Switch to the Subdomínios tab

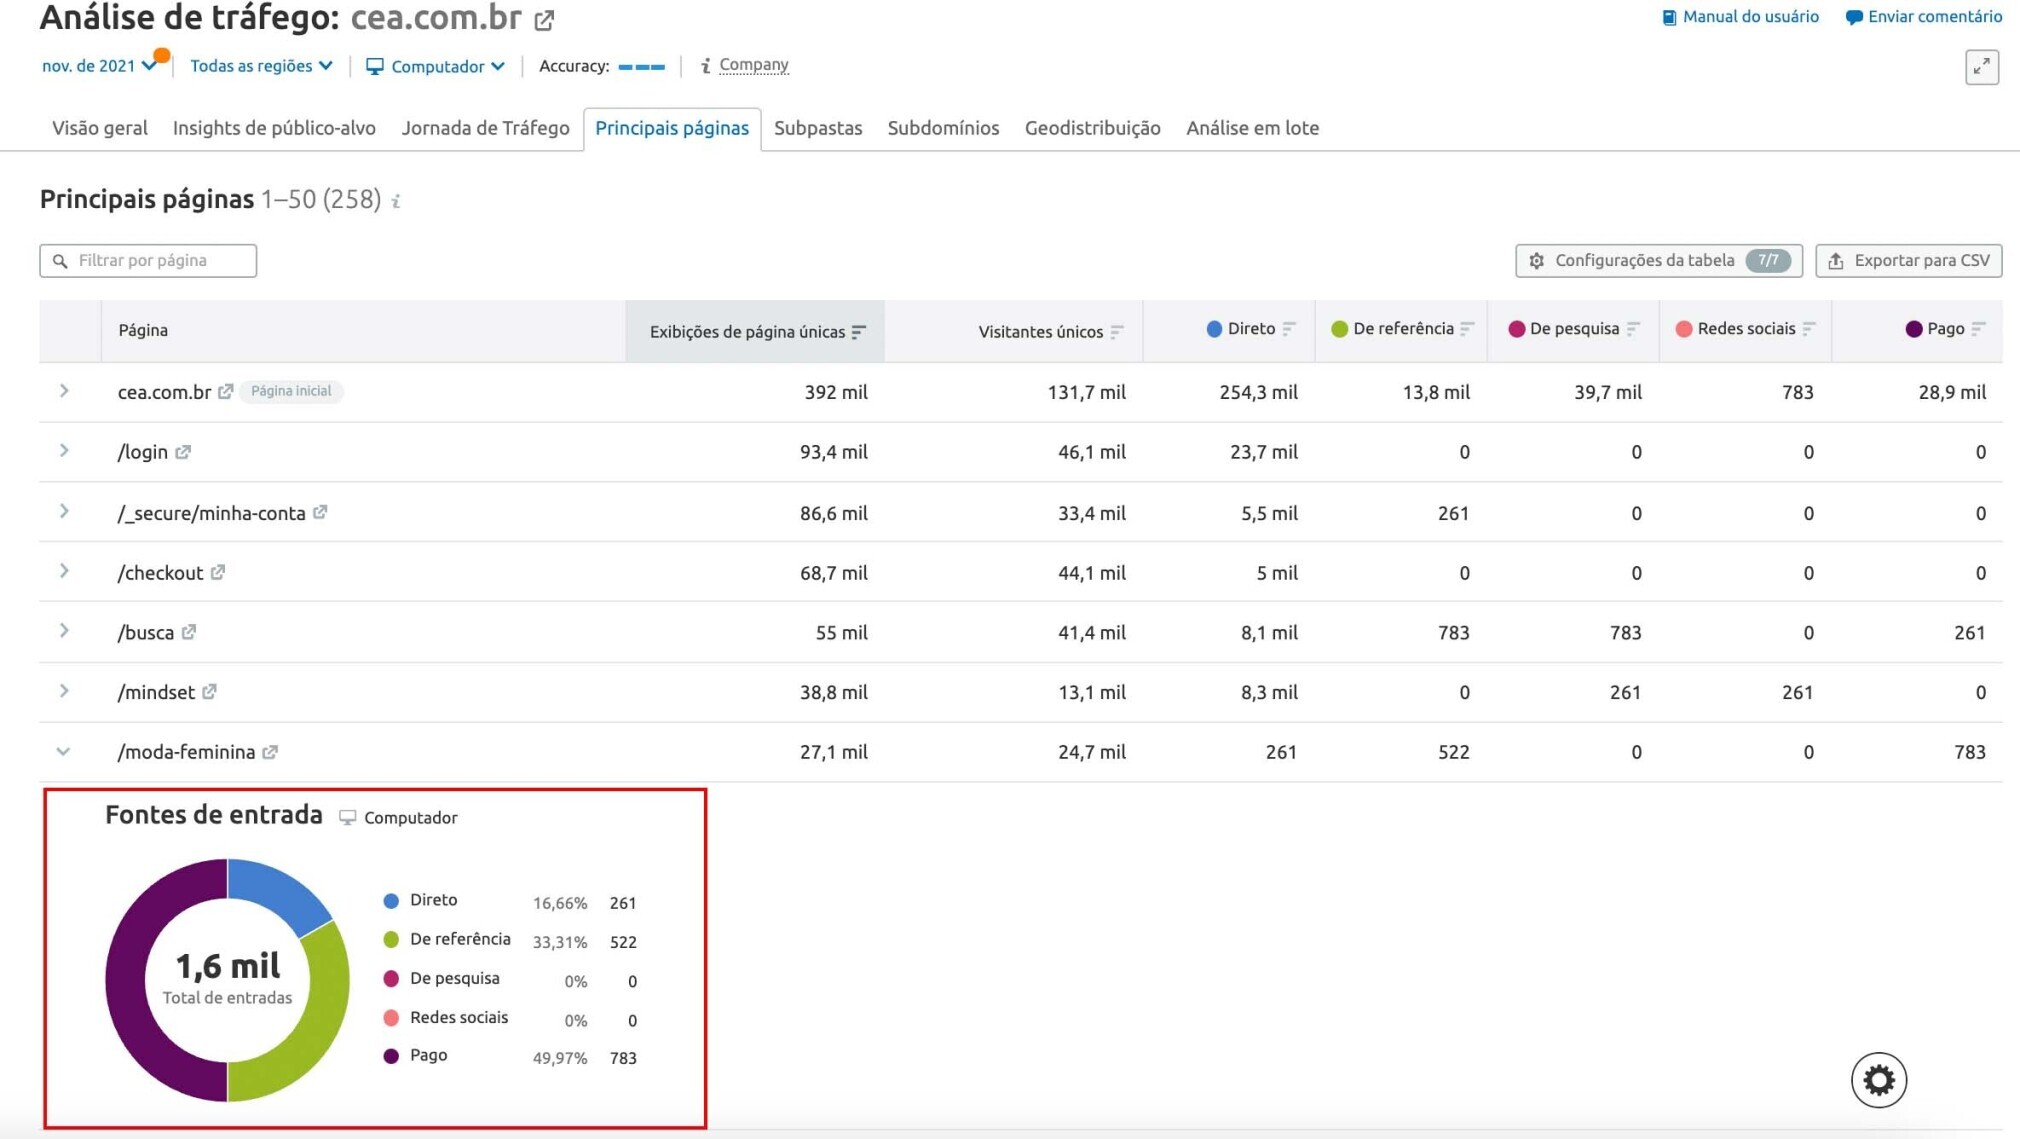943,128
